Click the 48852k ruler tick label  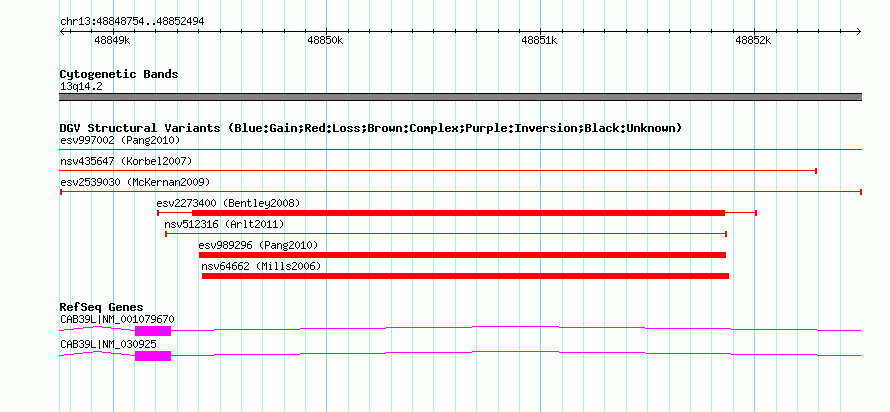754,40
